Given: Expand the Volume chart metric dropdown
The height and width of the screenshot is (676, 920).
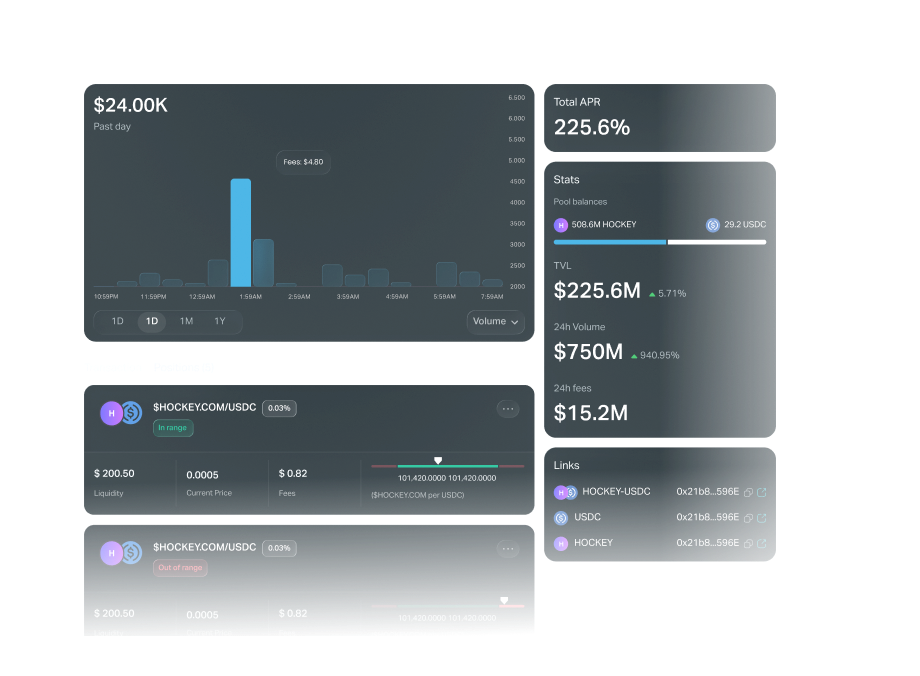Looking at the screenshot, I should pyautogui.click(x=496, y=321).
